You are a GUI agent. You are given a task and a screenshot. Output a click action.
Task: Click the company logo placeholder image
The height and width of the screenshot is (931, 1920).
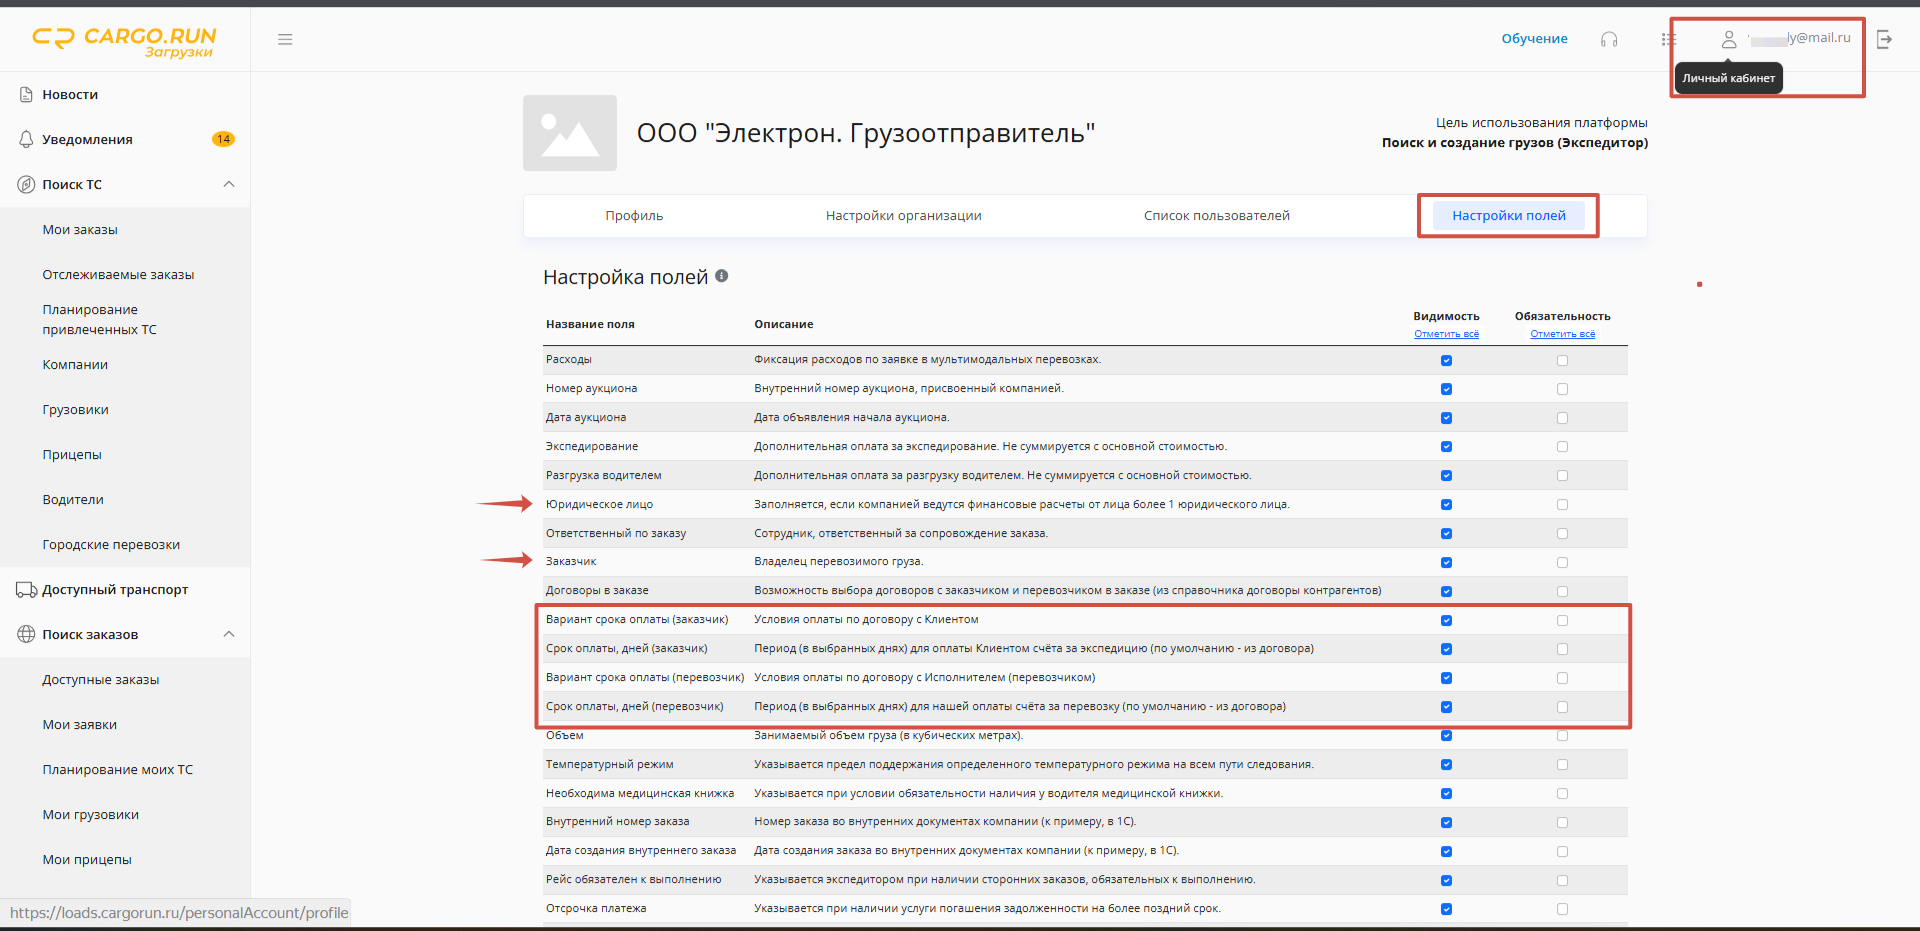tap(570, 133)
